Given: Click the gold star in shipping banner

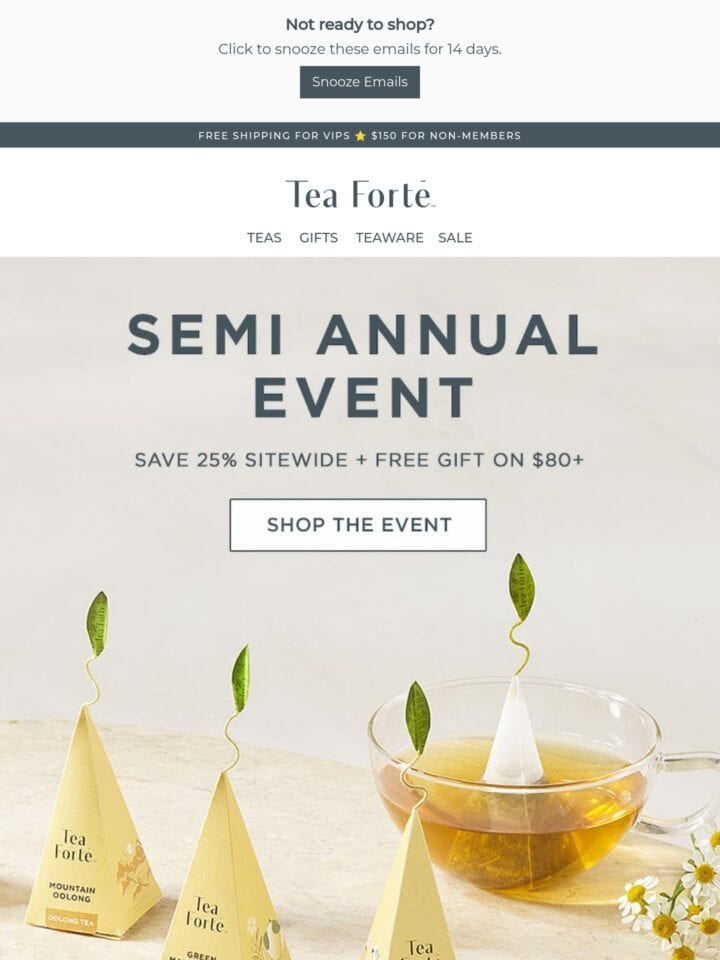Looking at the screenshot, I should coord(360,136).
